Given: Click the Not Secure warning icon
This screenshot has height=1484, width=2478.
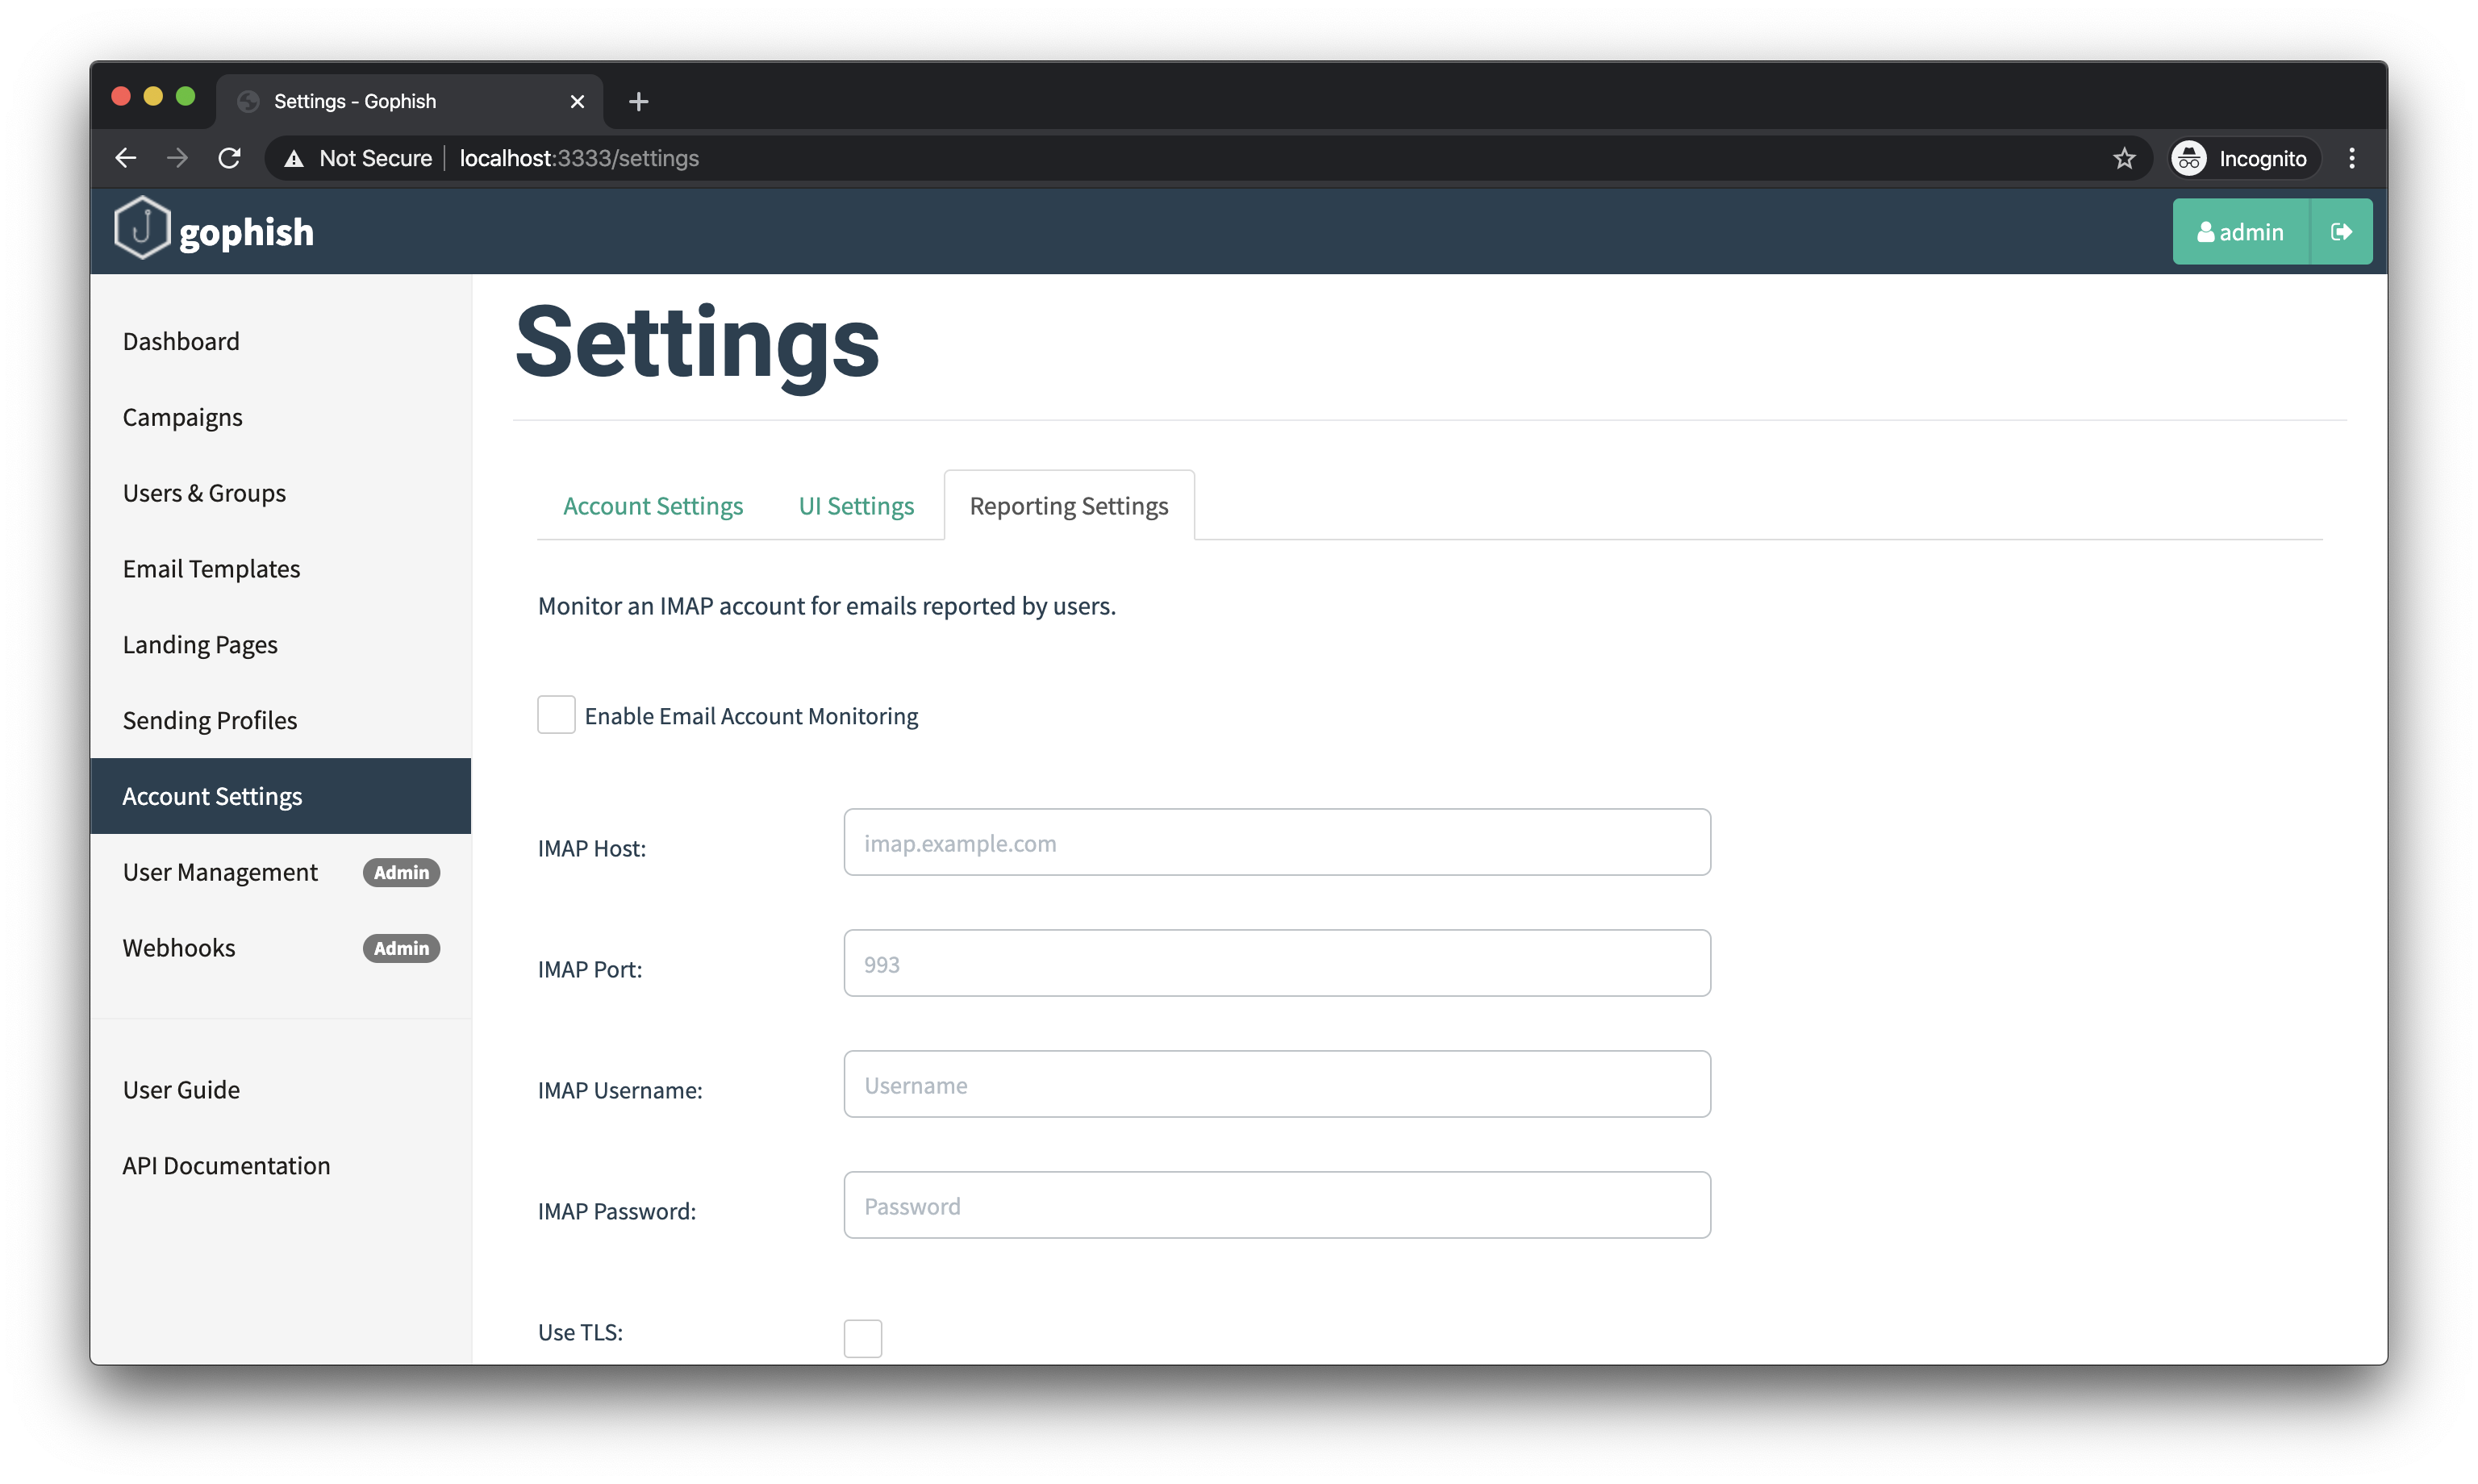Looking at the screenshot, I should pos(292,158).
